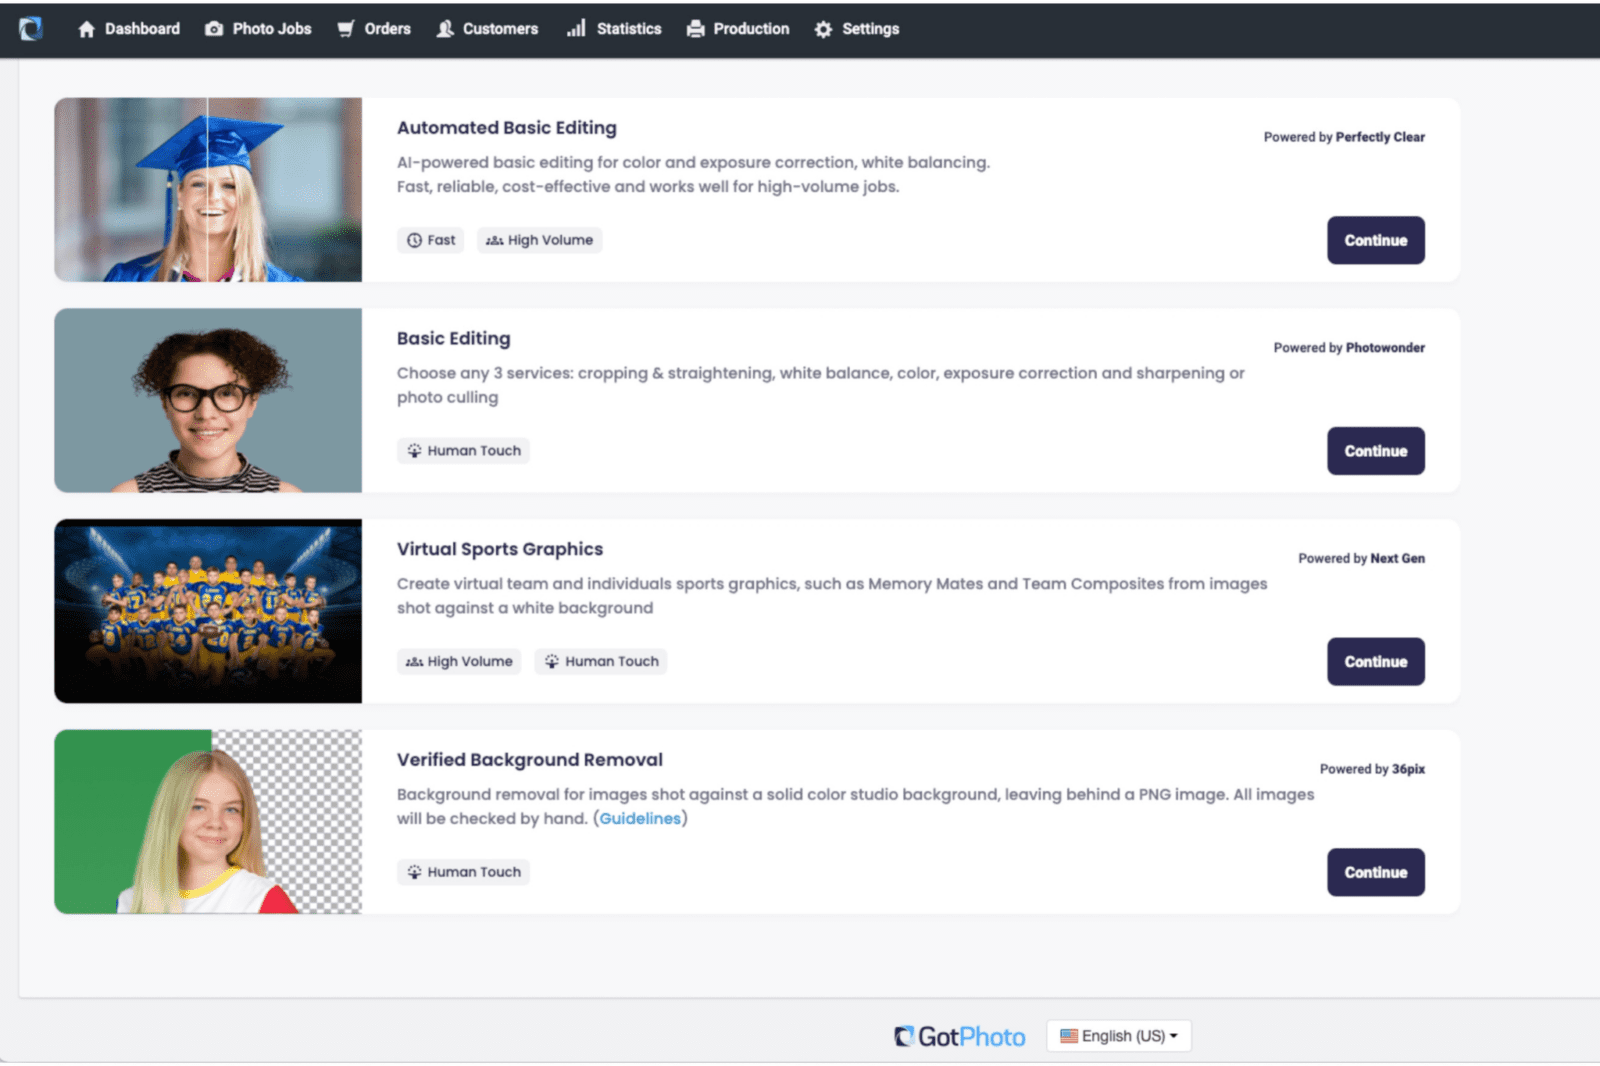Click the Human Touch icon under Verified Background Removal
Screen dimensions: 1600x1066
(x=414, y=872)
